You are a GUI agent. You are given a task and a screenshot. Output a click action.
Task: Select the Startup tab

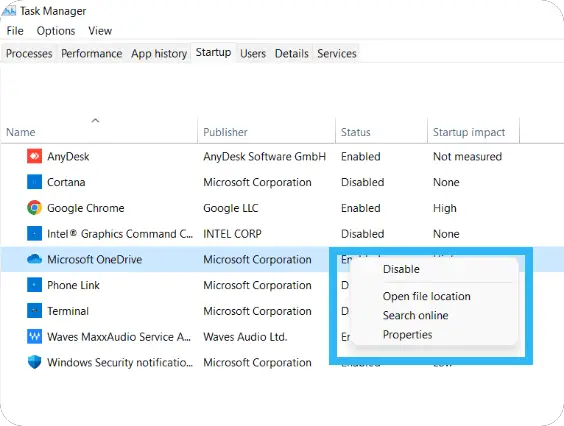(213, 53)
